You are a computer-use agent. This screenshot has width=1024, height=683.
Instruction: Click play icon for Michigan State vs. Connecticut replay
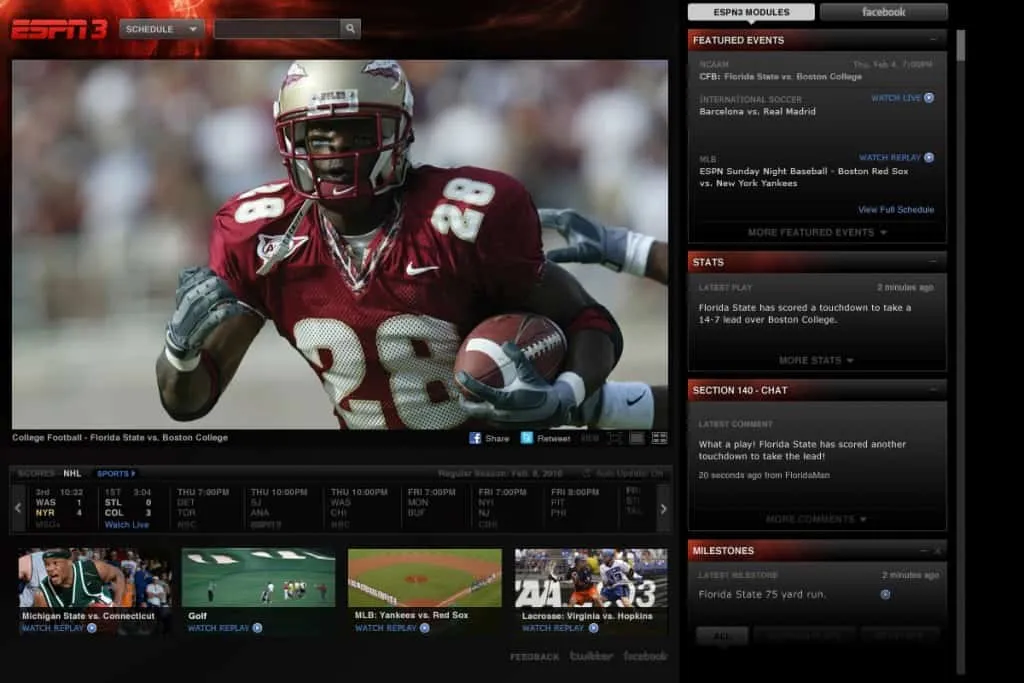[92, 628]
